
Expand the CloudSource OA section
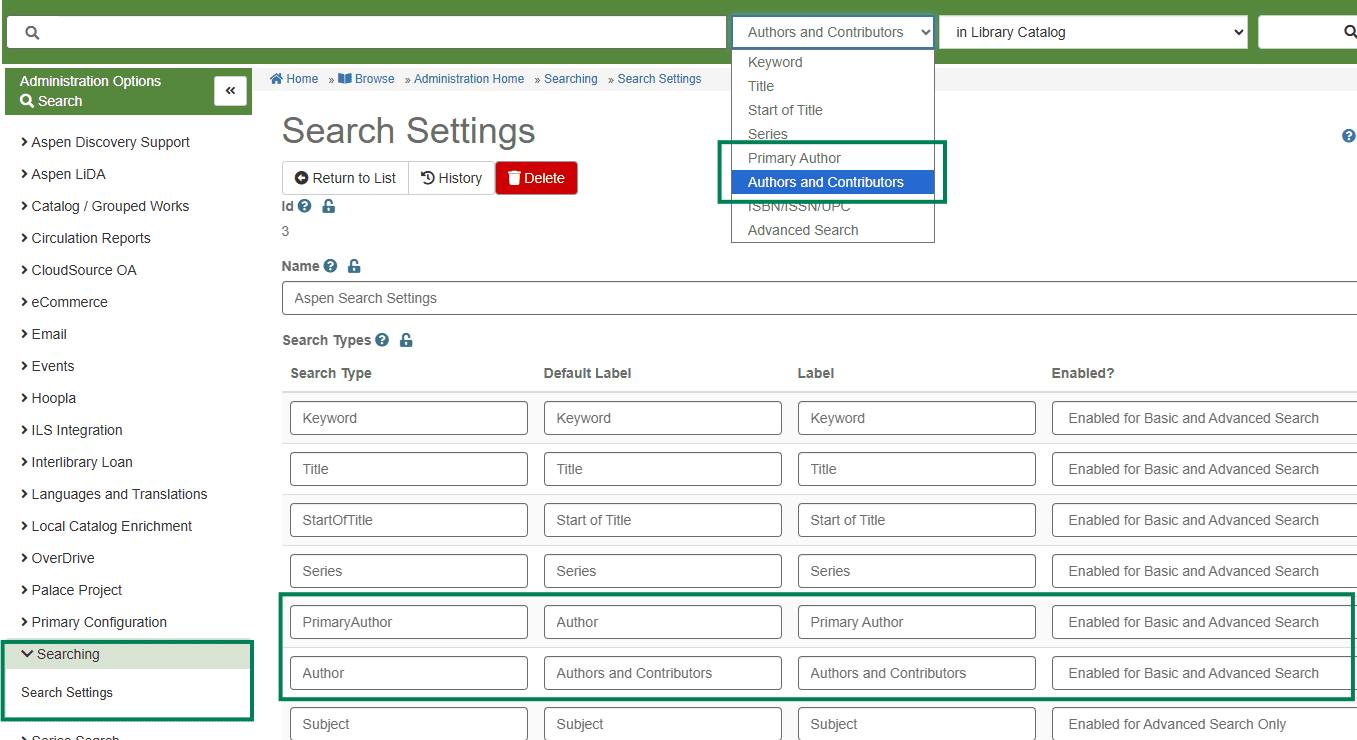point(78,270)
